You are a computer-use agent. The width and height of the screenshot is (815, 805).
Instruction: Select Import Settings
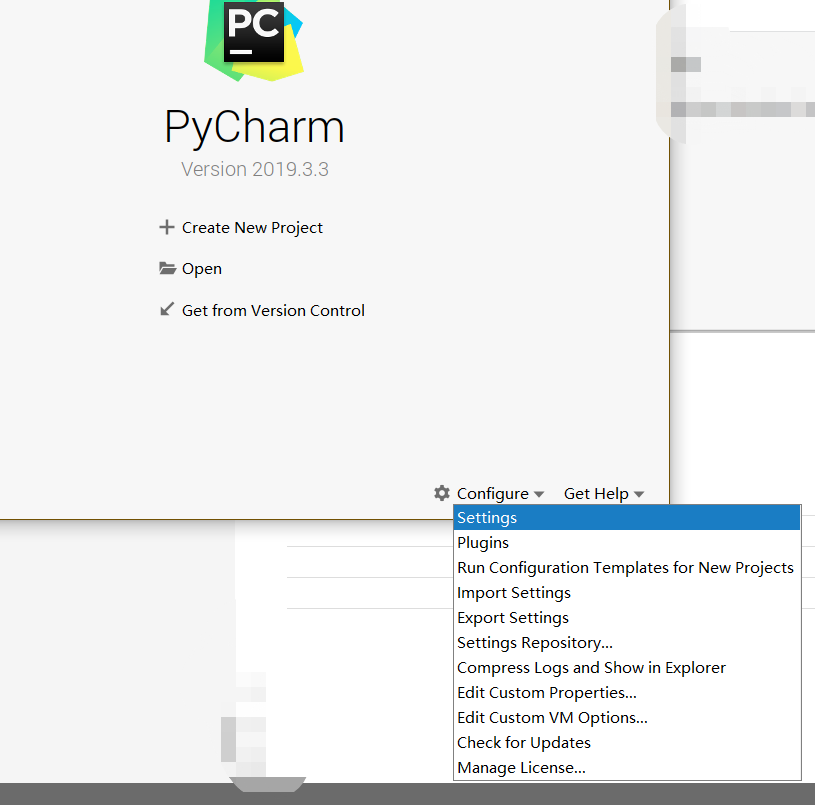(513, 592)
